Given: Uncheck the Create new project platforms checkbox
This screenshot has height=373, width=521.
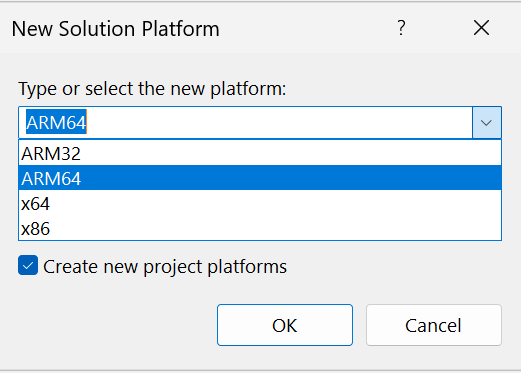Looking at the screenshot, I should pyautogui.click(x=28, y=265).
